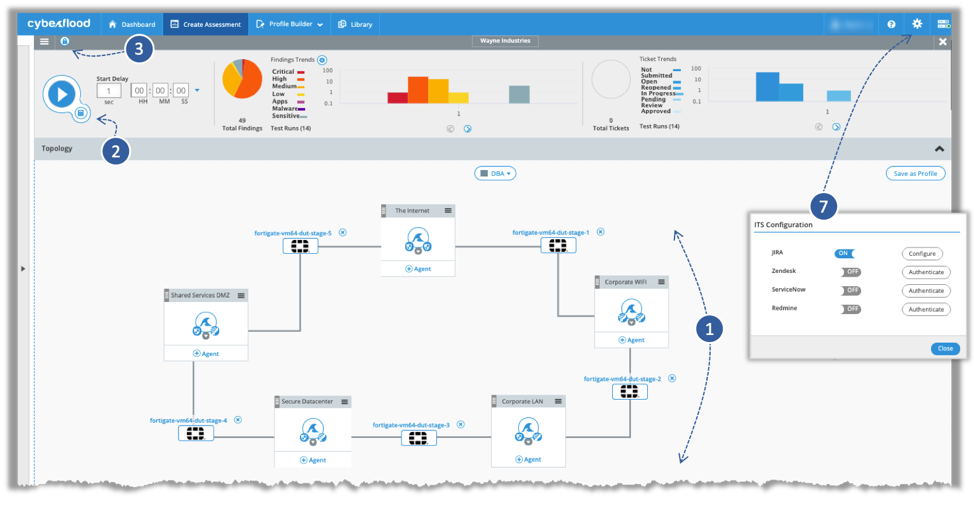Open Secure Datacenter node menu
The height and width of the screenshot is (512, 974).
click(345, 402)
